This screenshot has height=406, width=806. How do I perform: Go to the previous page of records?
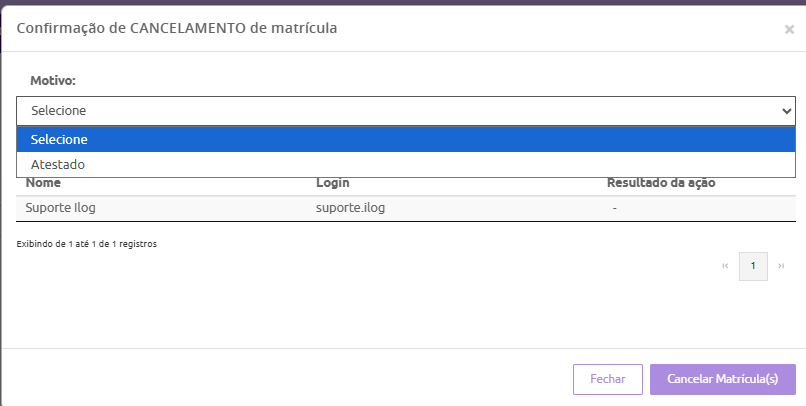[725, 266]
